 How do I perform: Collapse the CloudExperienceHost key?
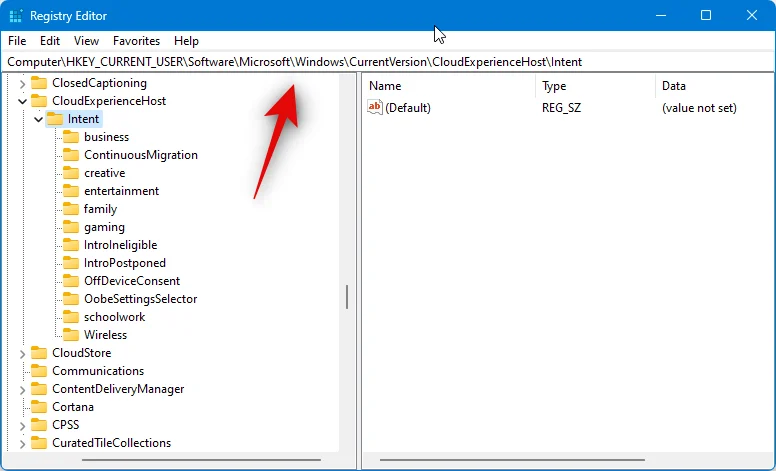pyautogui.click(x=22, y=101)
